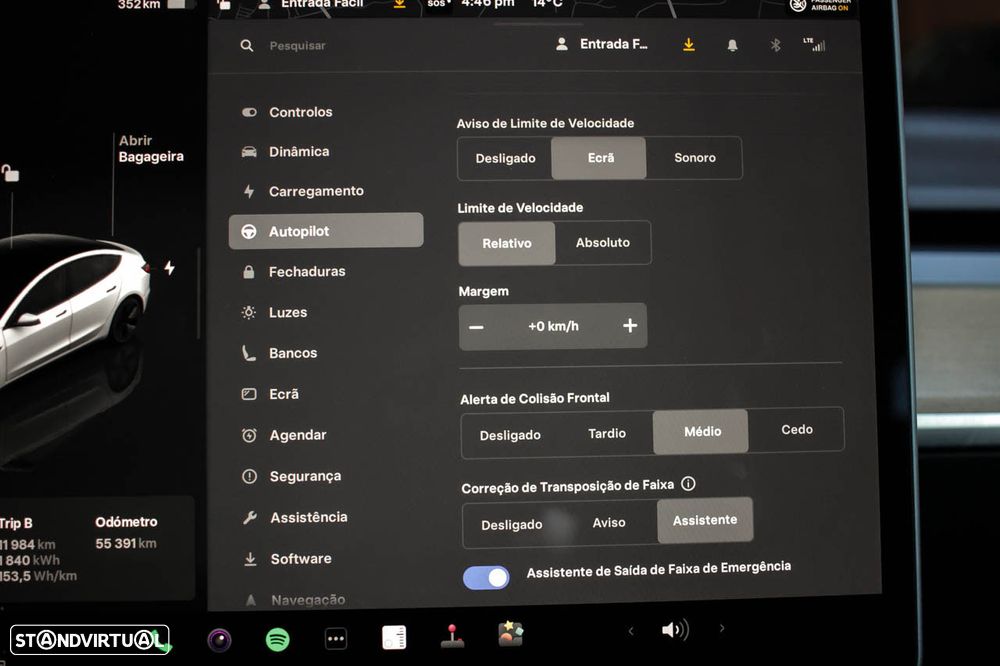
Task: Open the Software section
Action: click(x=288, y=559)
